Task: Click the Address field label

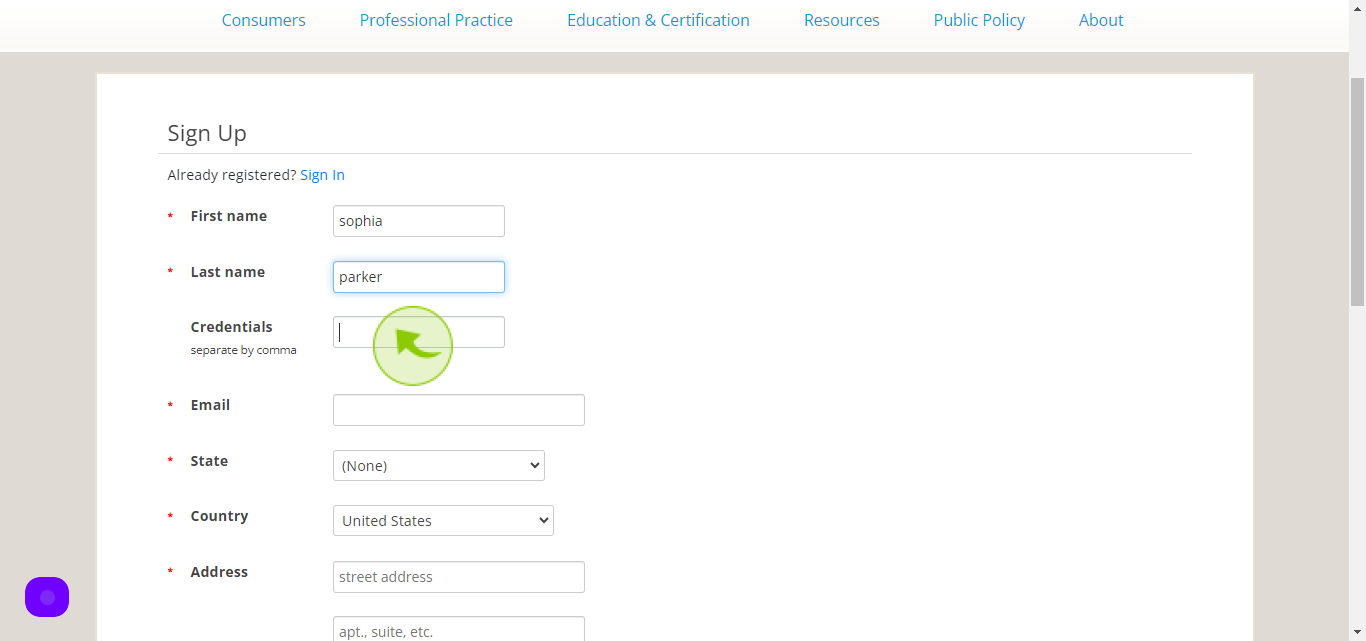Action: (x=219, y=572)
